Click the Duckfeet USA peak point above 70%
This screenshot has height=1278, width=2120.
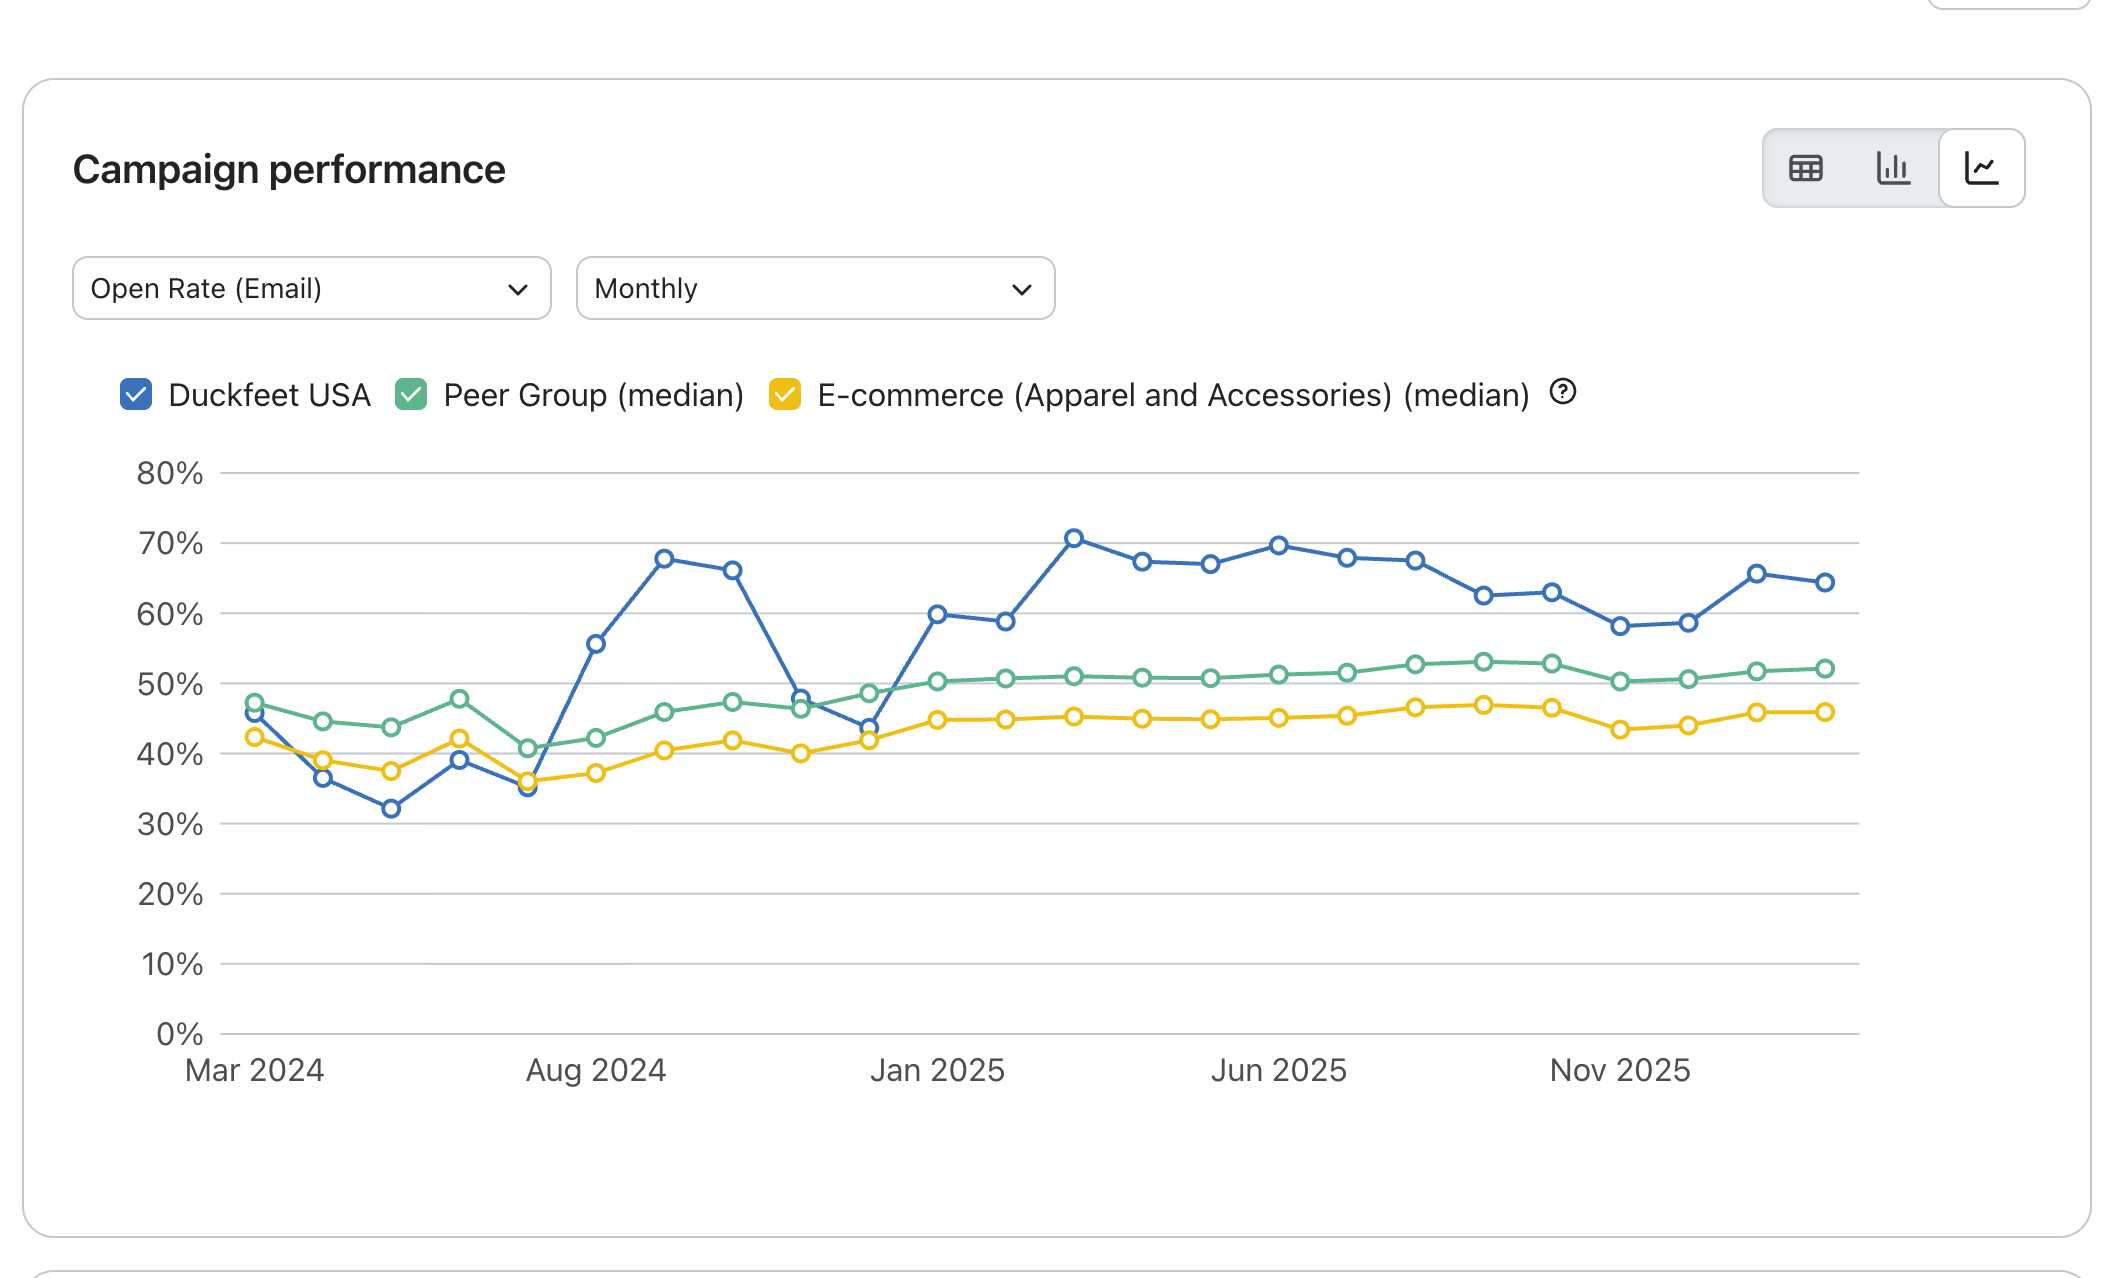(x=1074, y=538)
